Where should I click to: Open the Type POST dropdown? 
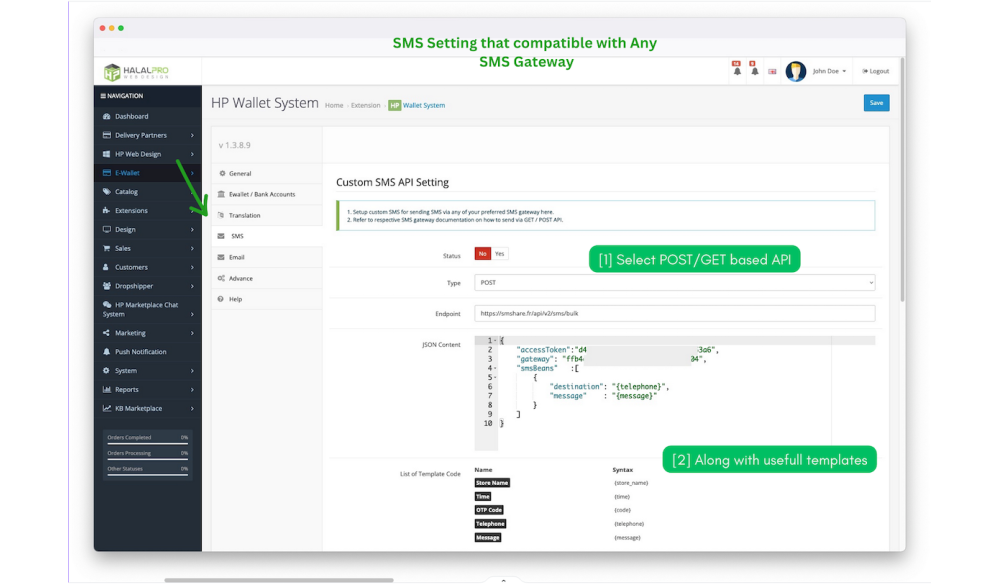(x=674, y=283)
